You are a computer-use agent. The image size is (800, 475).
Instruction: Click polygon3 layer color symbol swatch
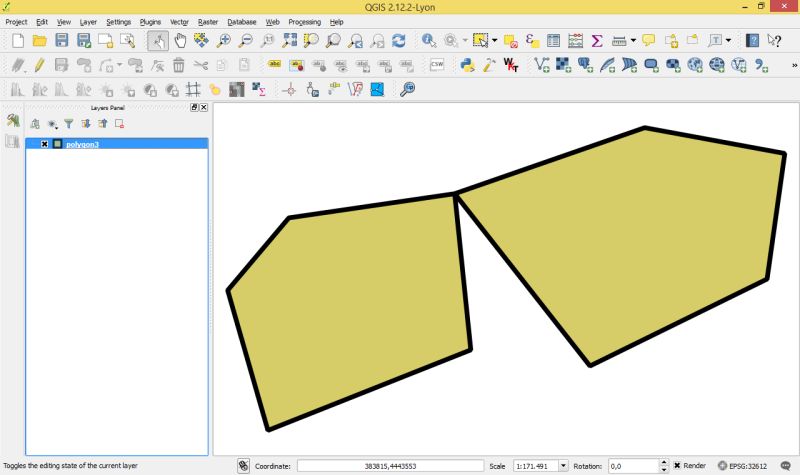(x=57, y=144)
